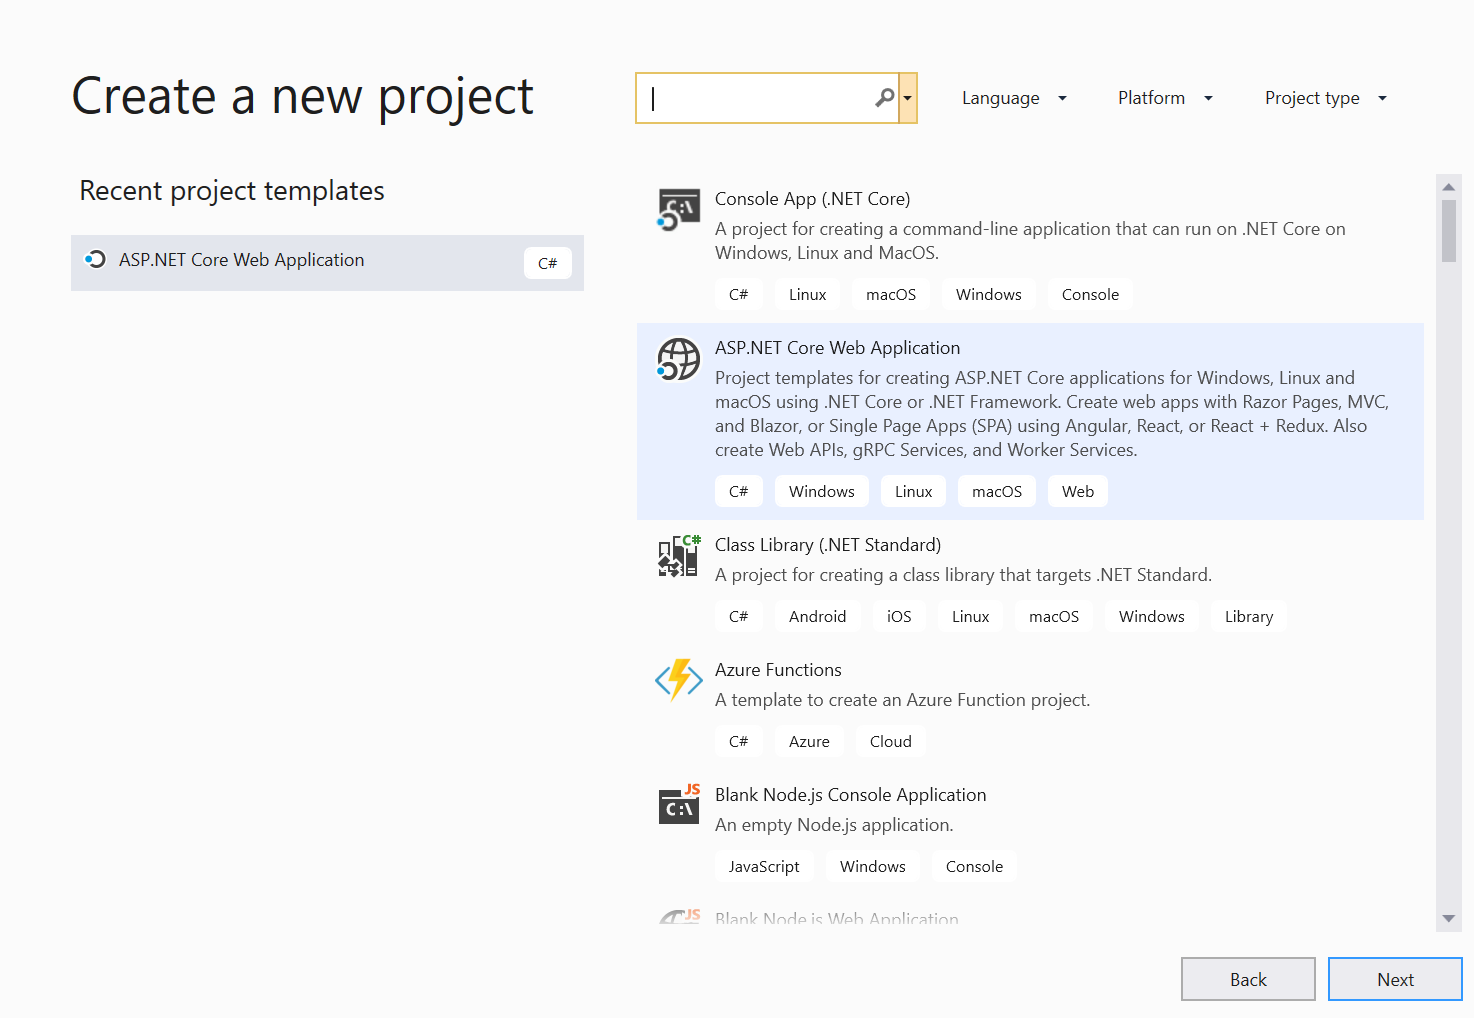The width and height of the screenshot is (1474, 1018).
Task: Open the search history dropdown arrow
Action: tap(908, 97)
